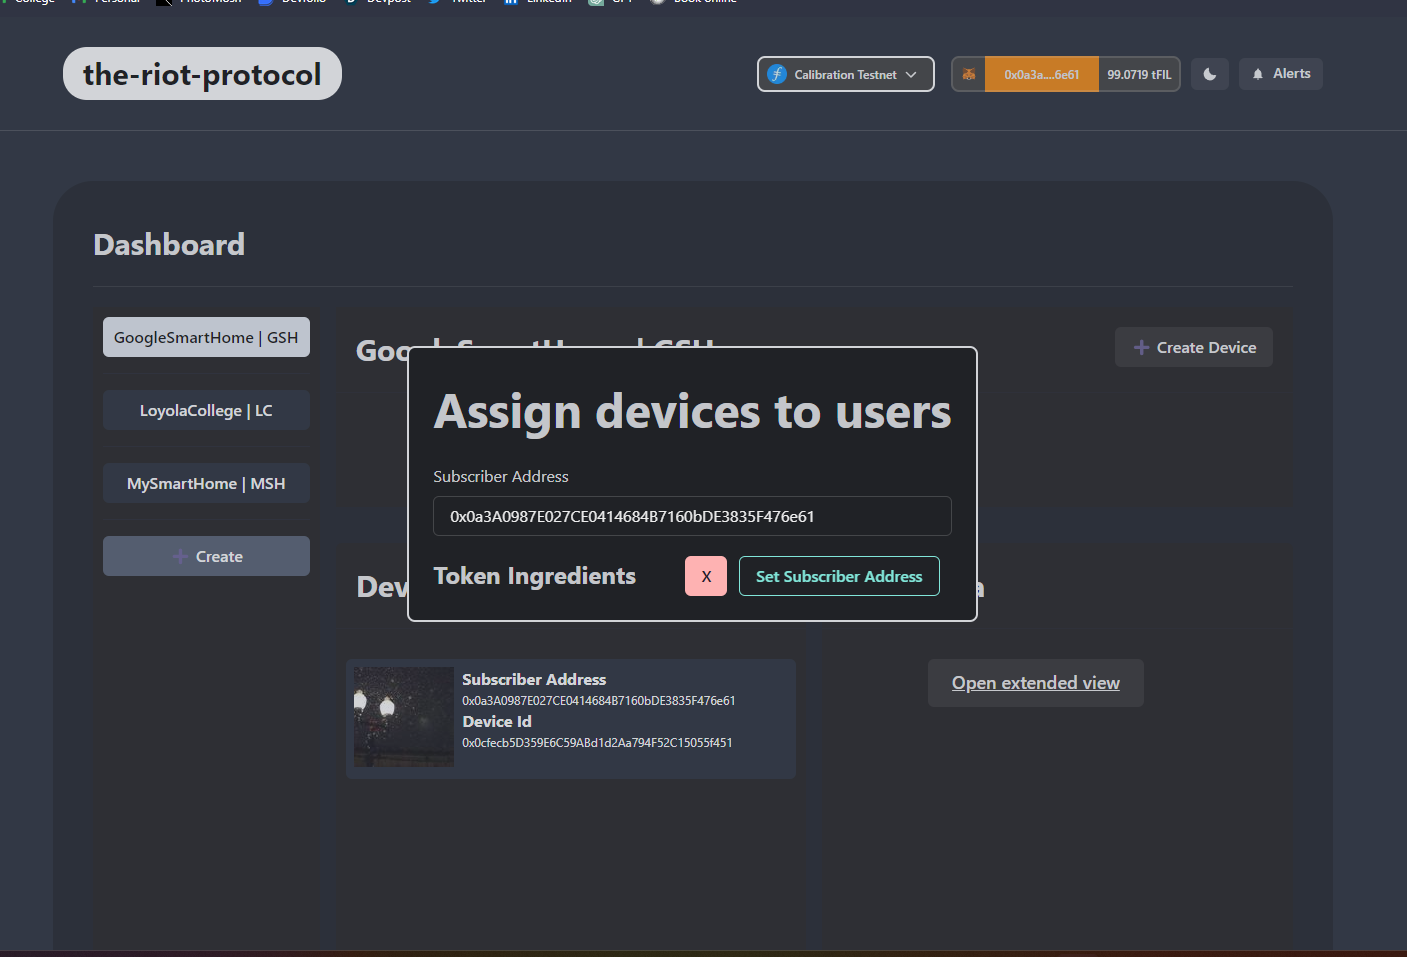Open the Devfolio bookmark
Image resolution: width=1407 pixels, height=957 pixels.
point(291,3)
